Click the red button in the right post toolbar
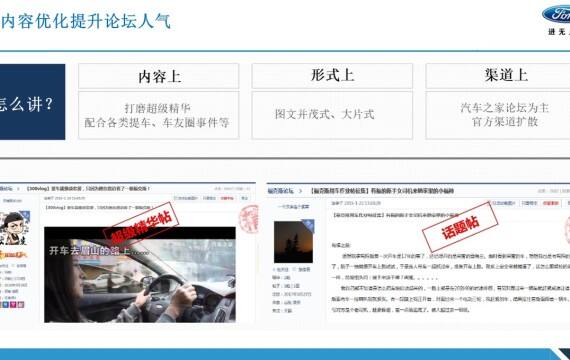This screenshot has height=360, width=570. 551,203
